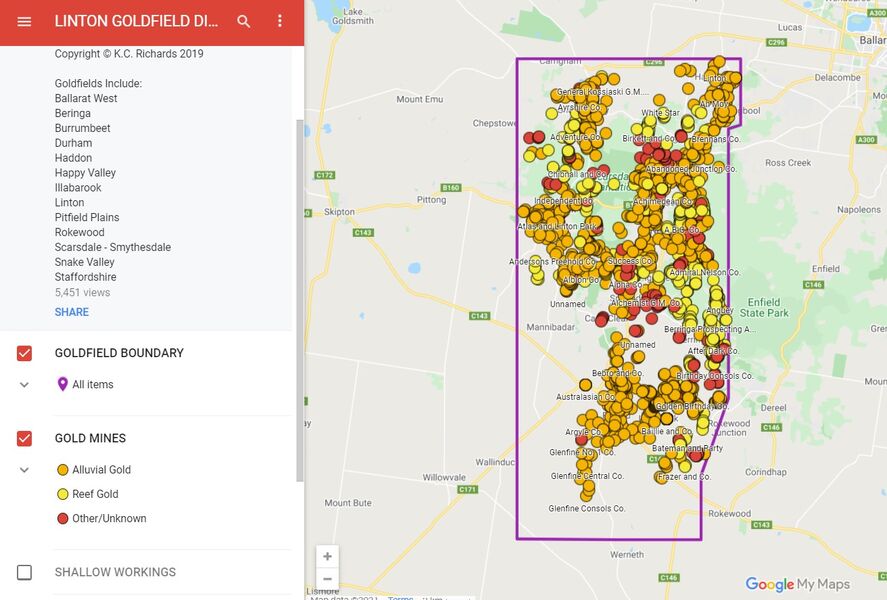Collapse the Gold Mines legend chevron

24,470
